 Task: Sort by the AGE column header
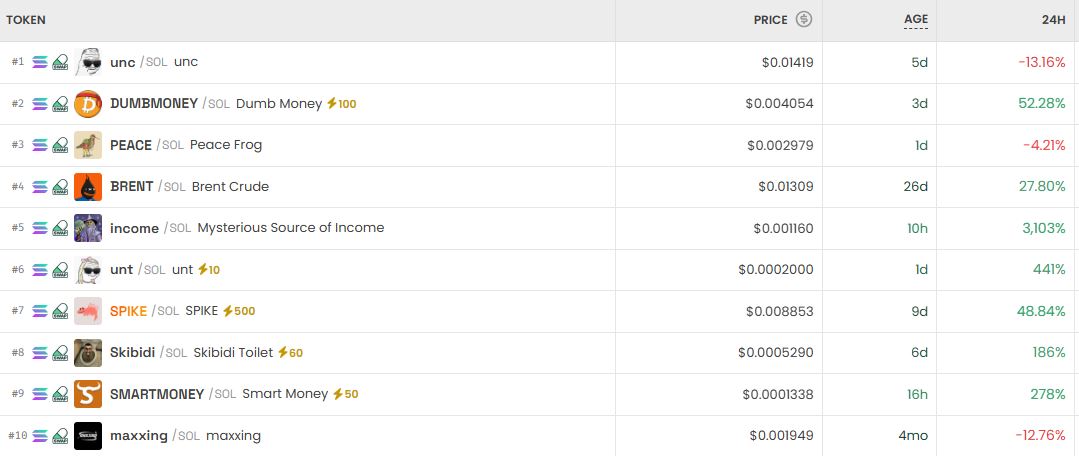tap(916, 19)
